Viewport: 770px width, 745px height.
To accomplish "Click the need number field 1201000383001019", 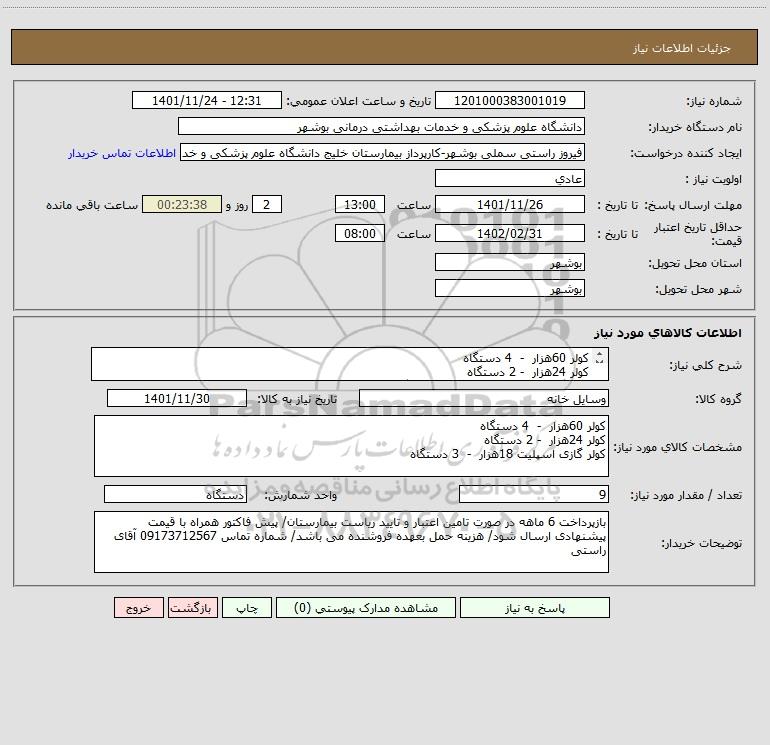I will pos(510,100).
